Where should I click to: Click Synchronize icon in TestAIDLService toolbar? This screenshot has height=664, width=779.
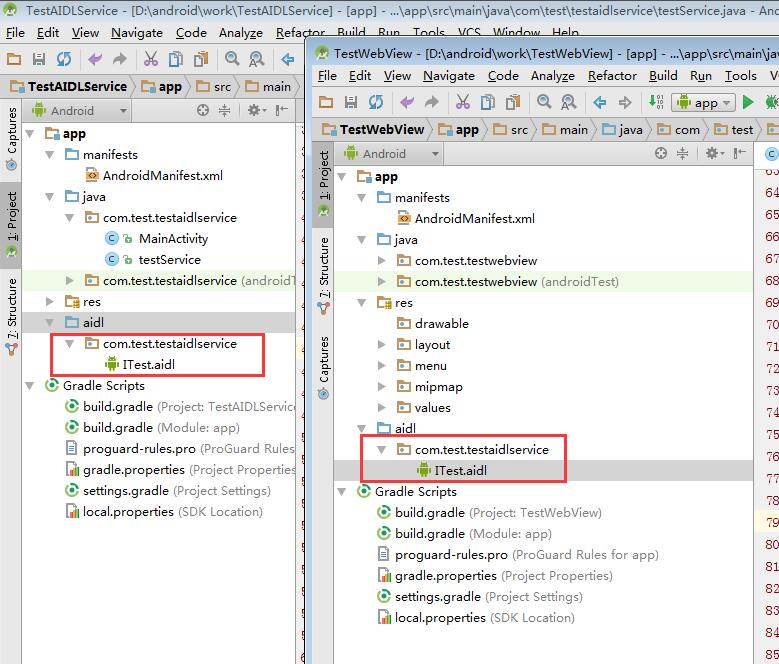[x=64, y=60]
